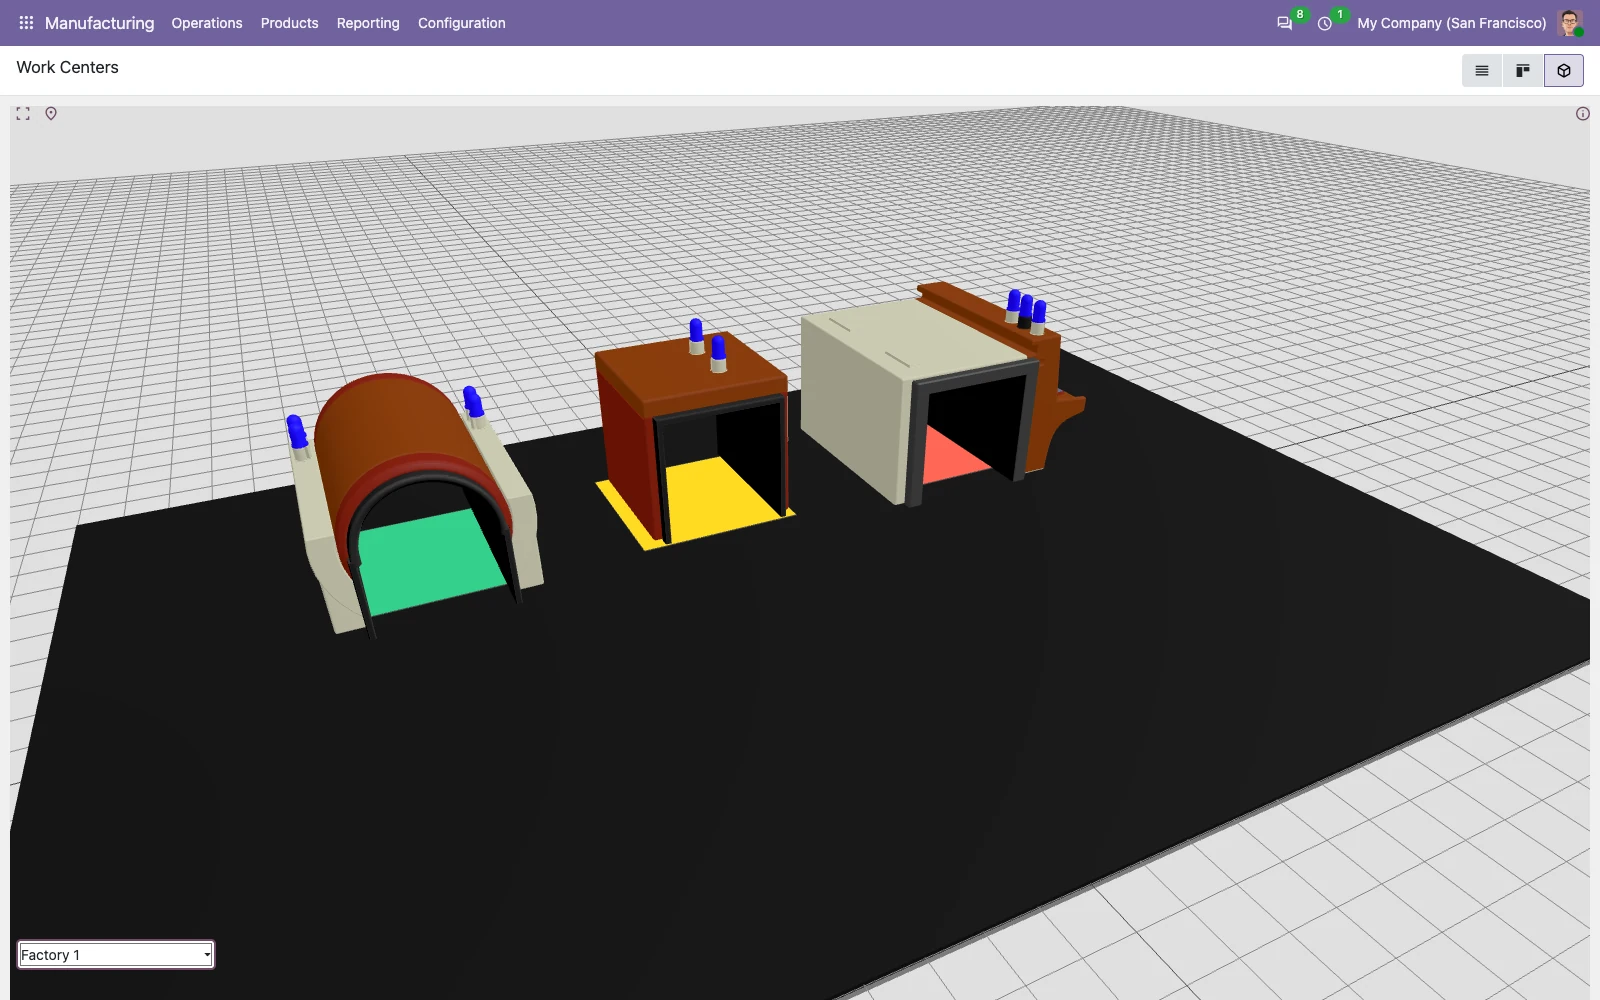Image resolution: width=1600 pixels, height=1000 pixels.
Task: Open the Factory 1 dropdown
Action: 116,954
